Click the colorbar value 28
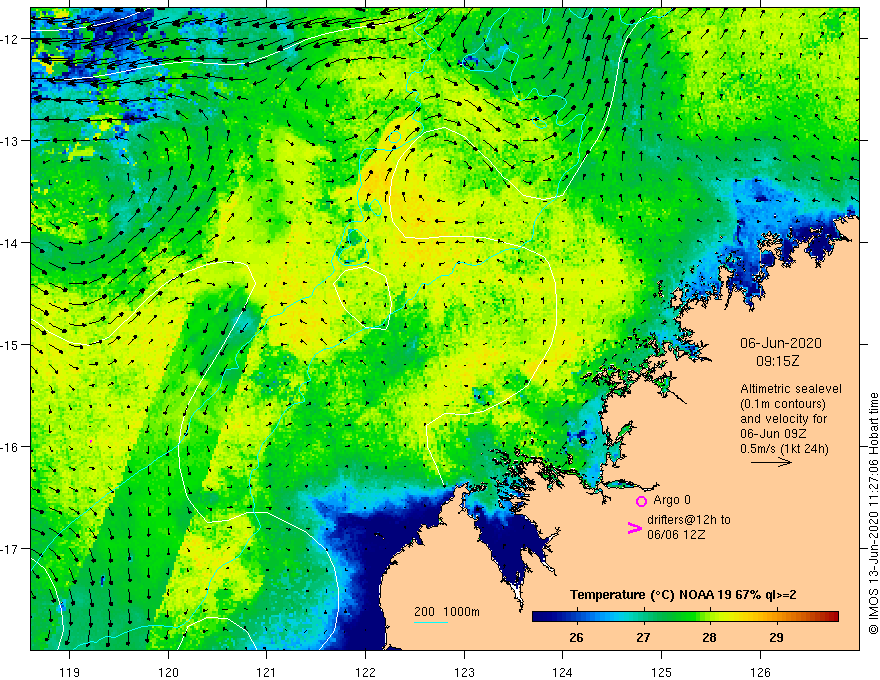The height and width of the screenshot is (680, 880). coord(709,638)
